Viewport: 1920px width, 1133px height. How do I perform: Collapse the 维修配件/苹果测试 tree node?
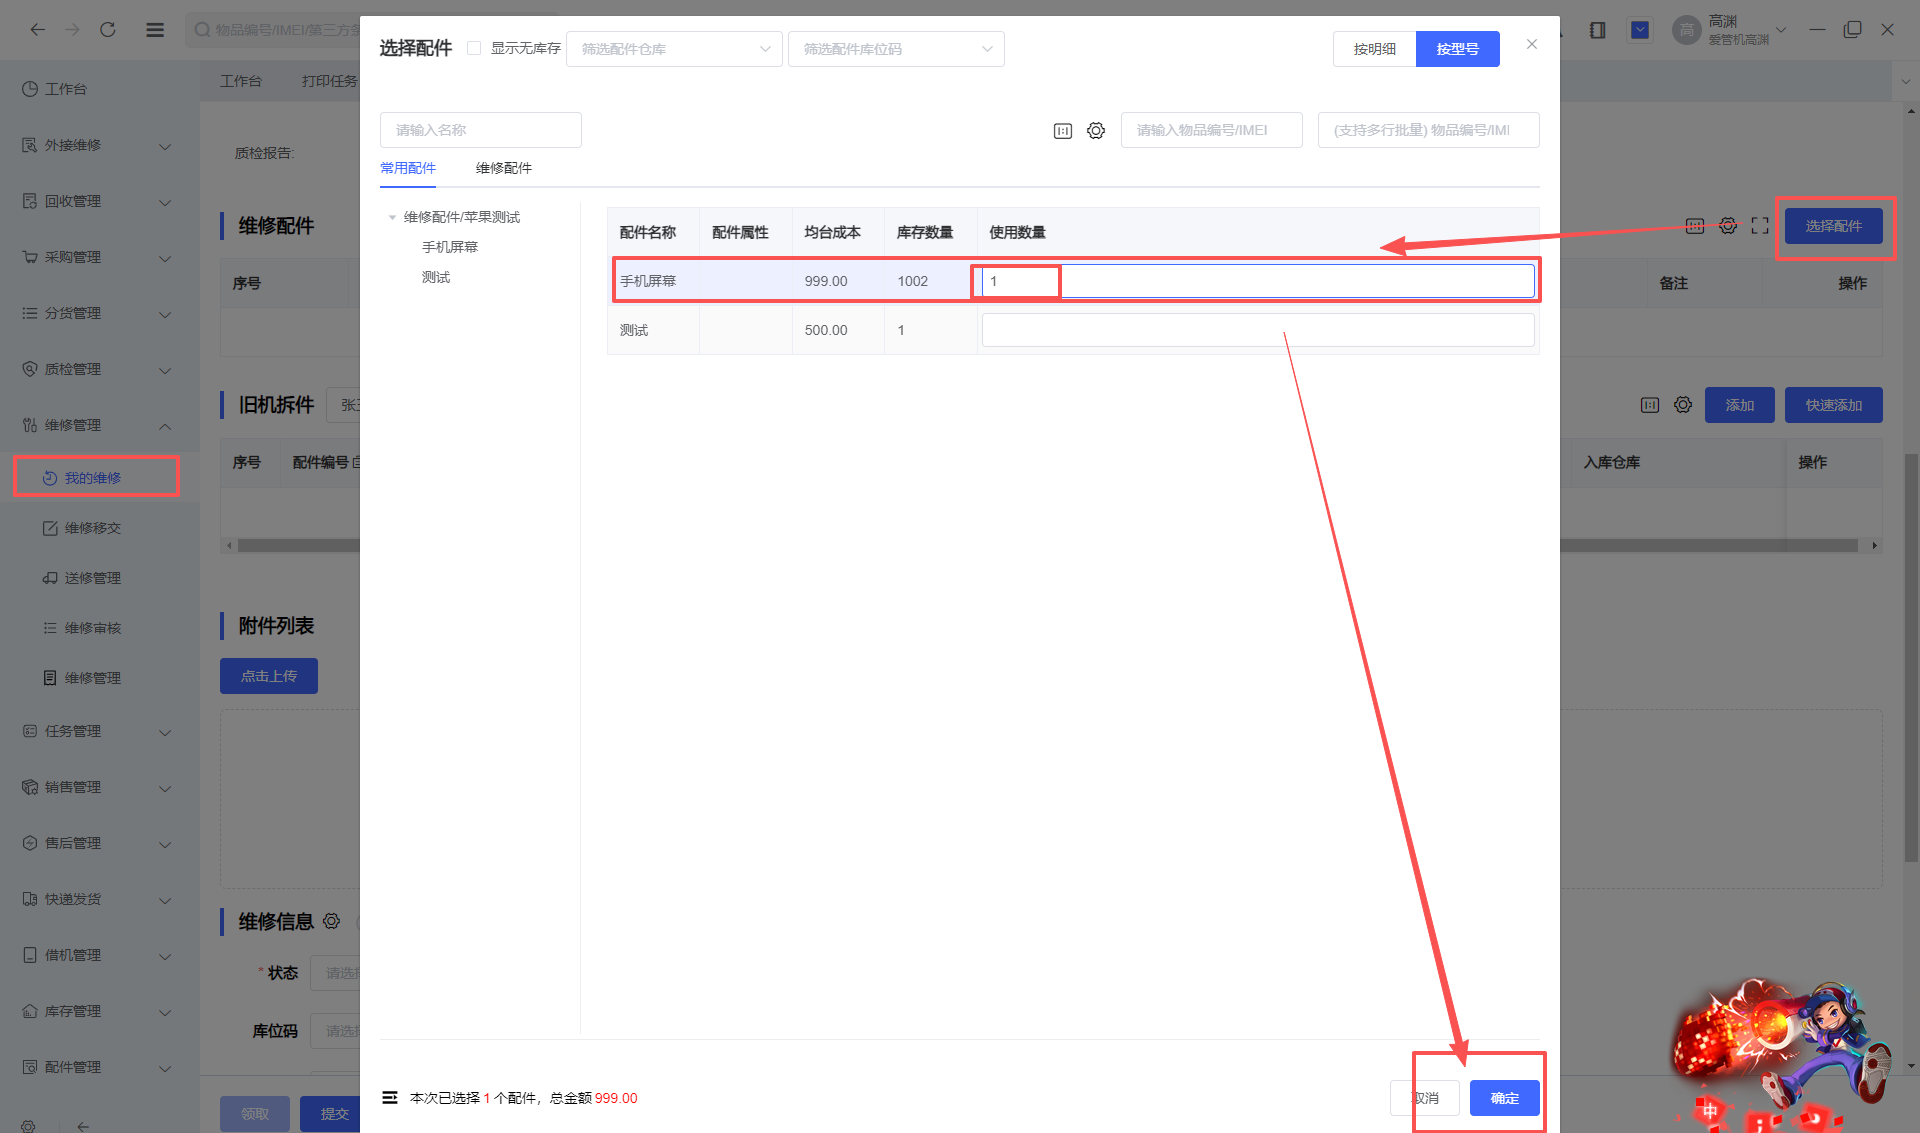tap(392, 217)
